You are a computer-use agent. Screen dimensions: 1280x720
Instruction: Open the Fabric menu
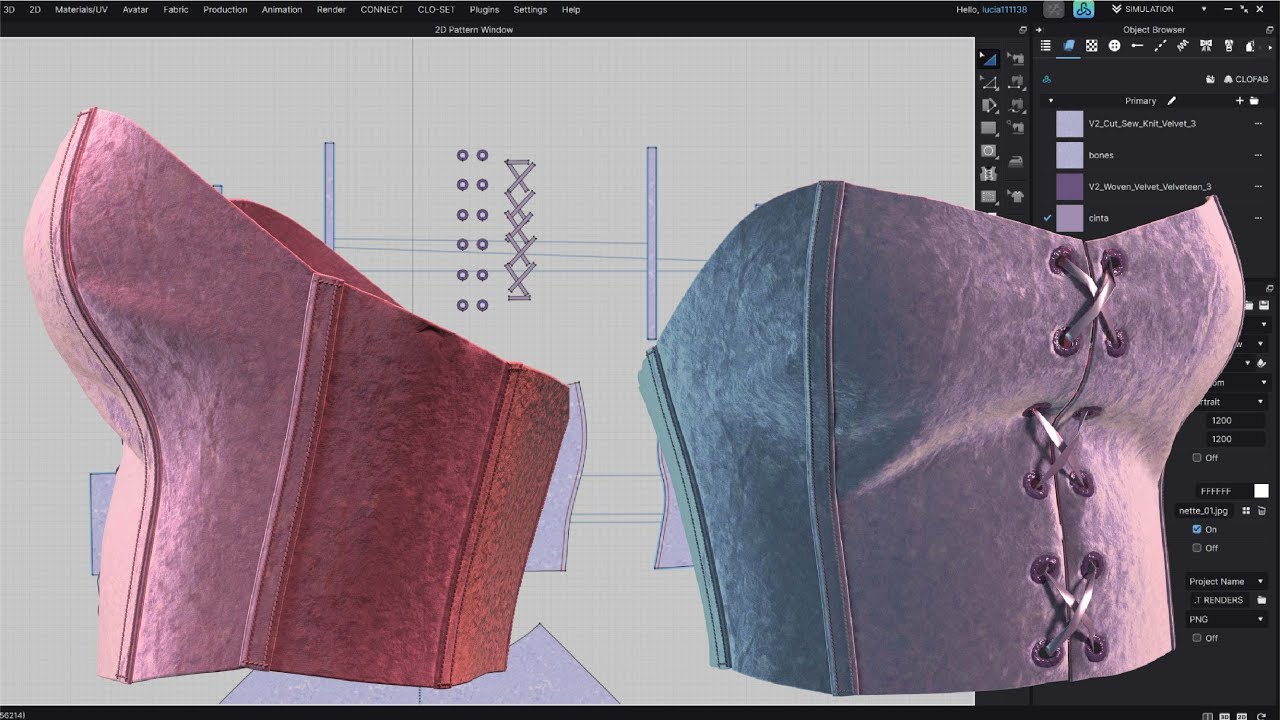pos(176,9)
